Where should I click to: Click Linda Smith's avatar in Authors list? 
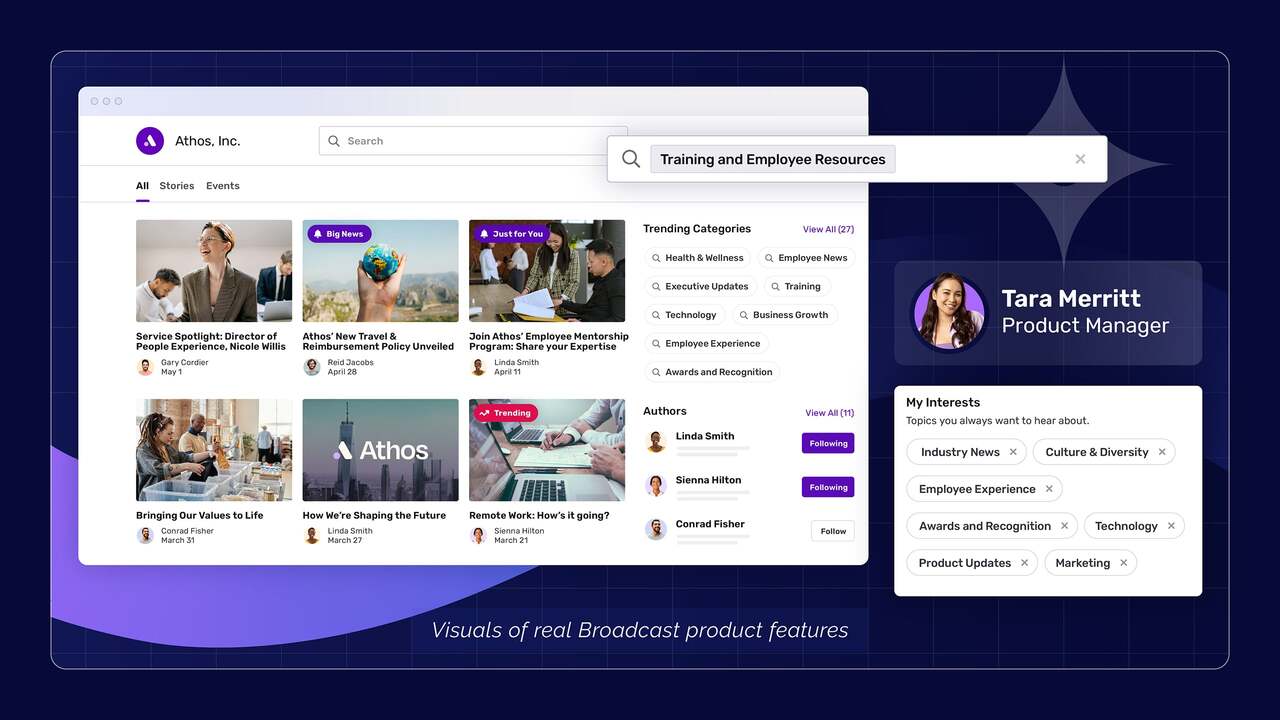pyautogui.click(x=656, y=442)
